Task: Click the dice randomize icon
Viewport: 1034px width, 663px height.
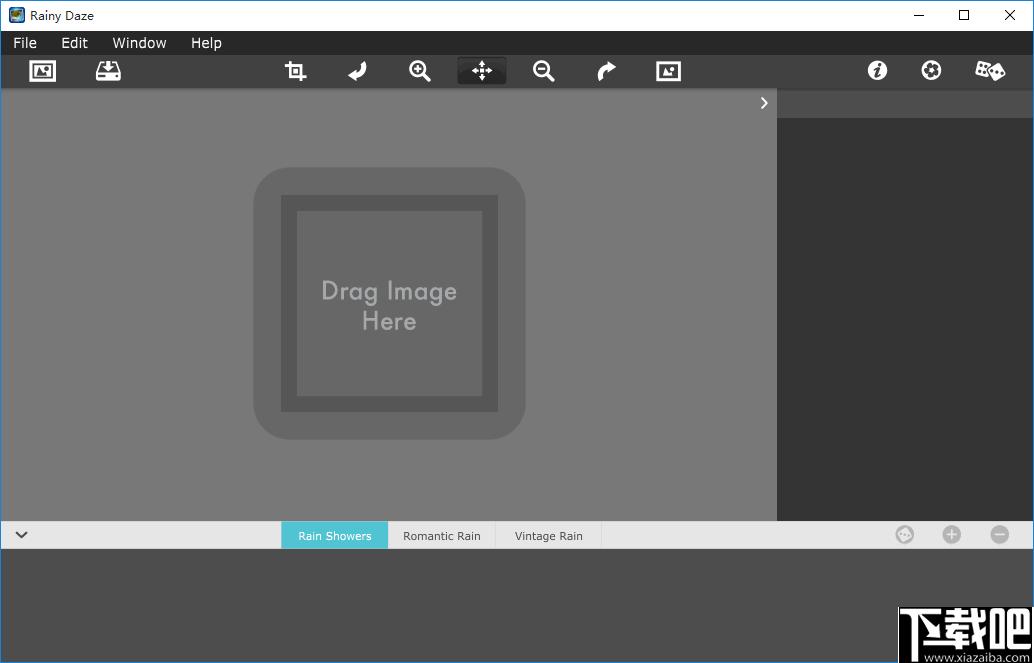Action: coord(990,71)
